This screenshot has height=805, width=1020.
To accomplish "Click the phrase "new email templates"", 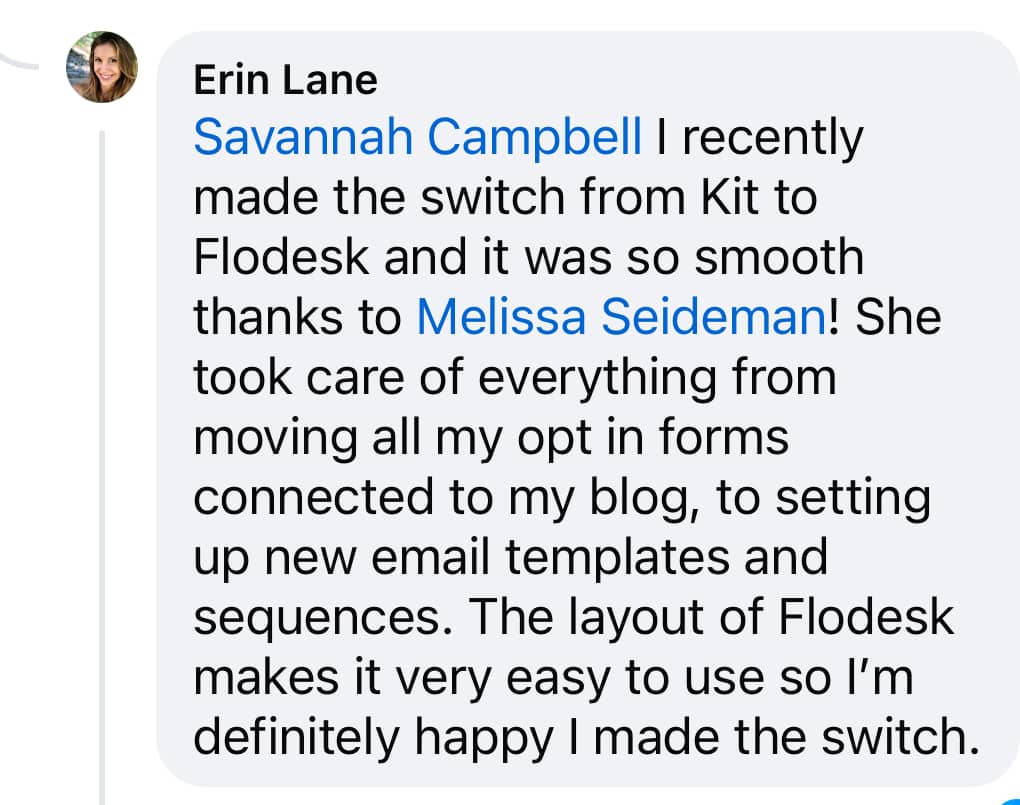I will pos(497,557).
